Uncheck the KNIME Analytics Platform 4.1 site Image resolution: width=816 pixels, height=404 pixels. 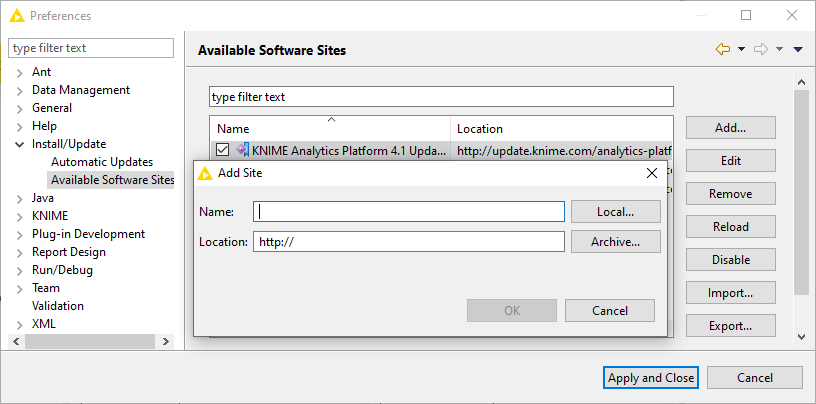pos(223,150)
